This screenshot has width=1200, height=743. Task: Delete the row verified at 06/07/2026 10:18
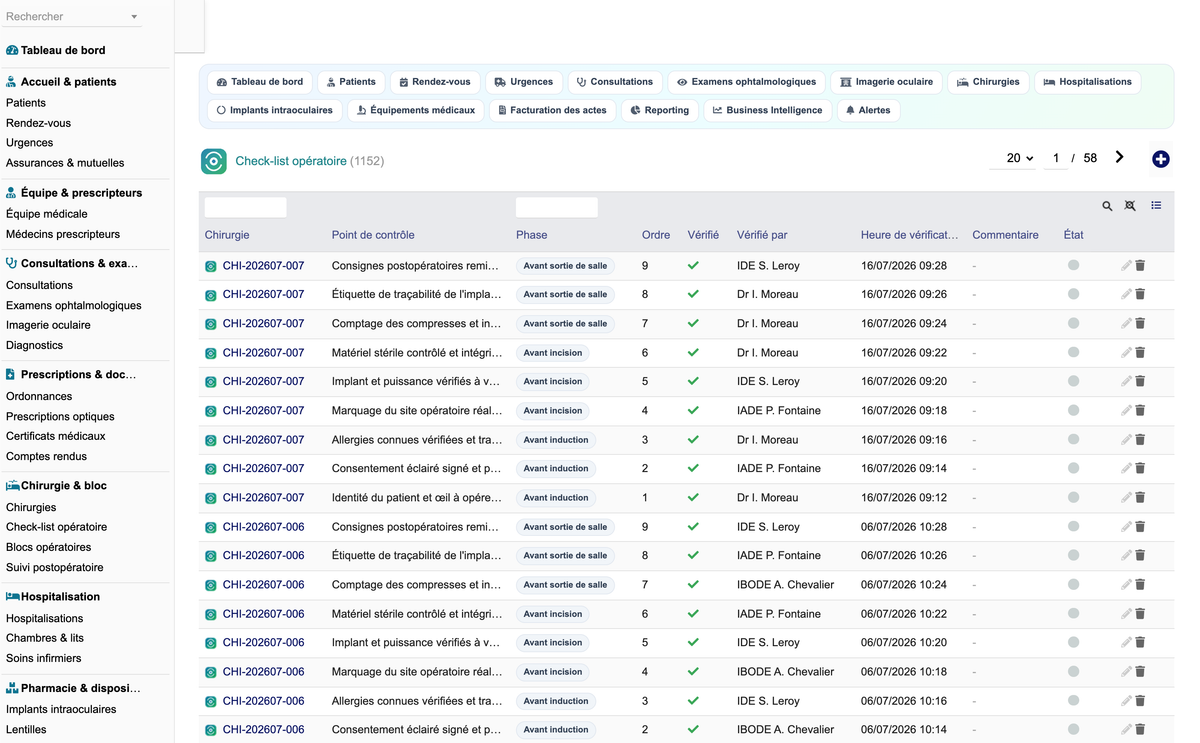[x=1140, y=672]
